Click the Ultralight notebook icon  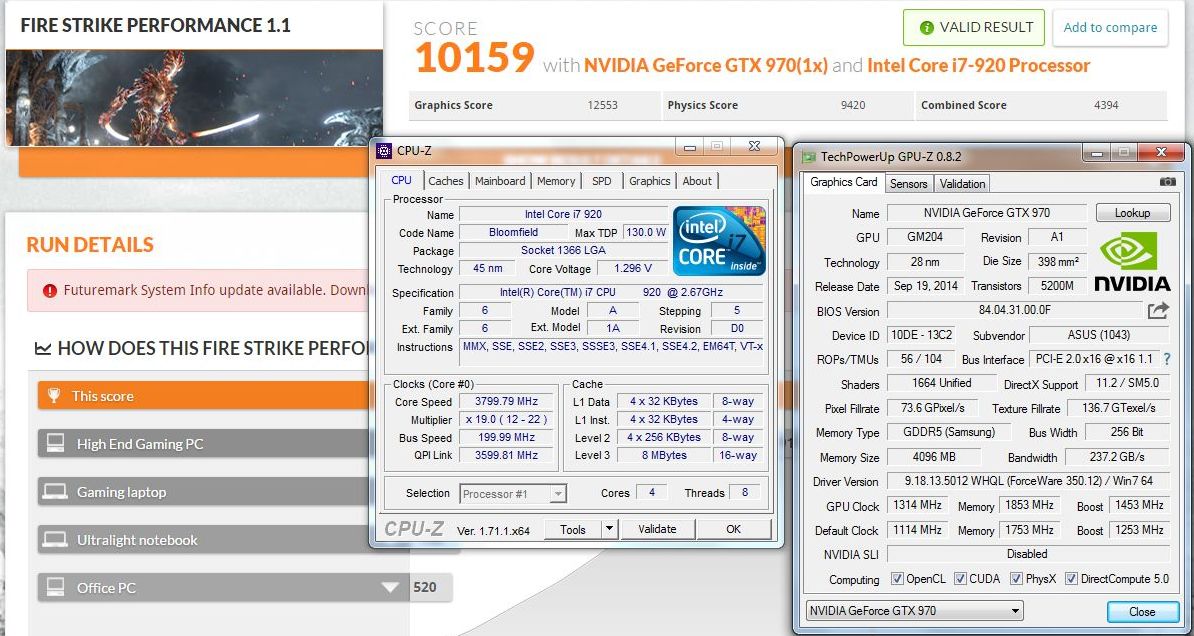pos(55,540)
